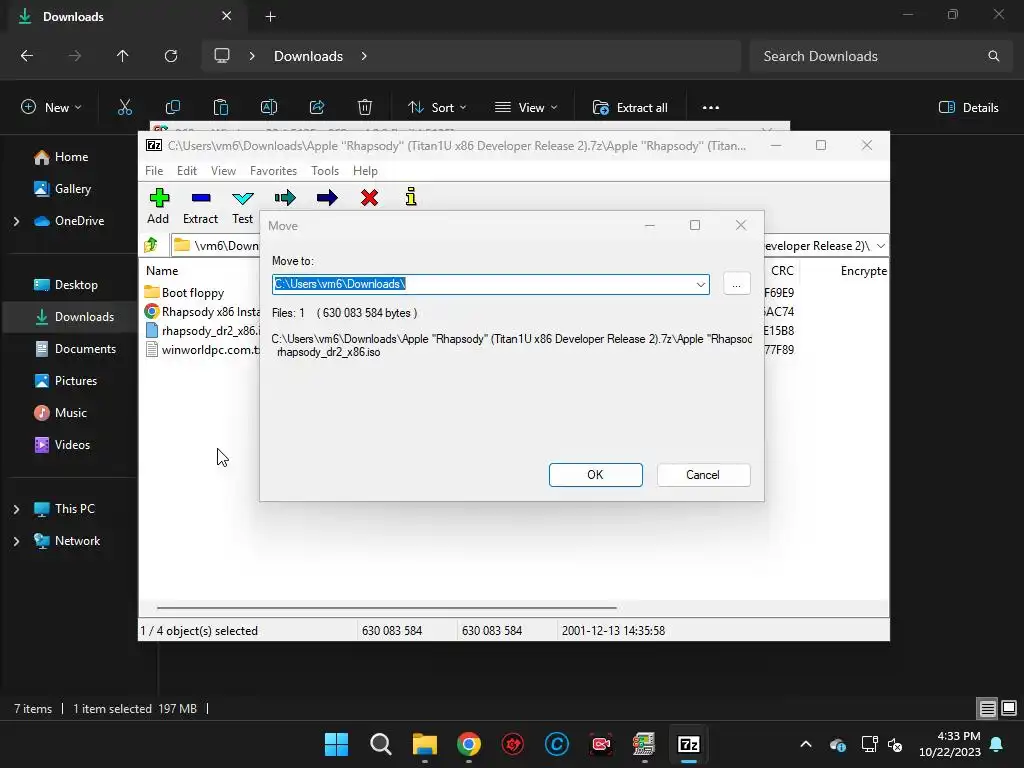
Task: Click the Paste icon in Explorer toolbar
Action: (221, 108)
